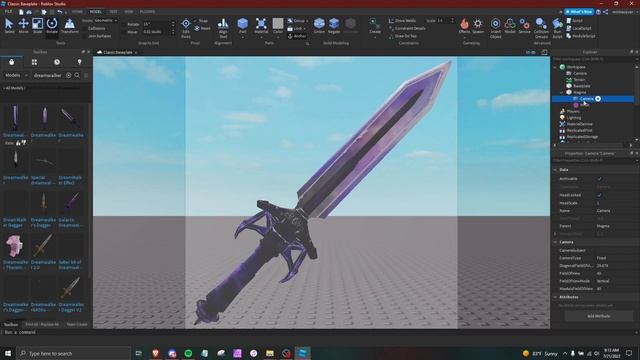Click the Negate solid modeling icon
The height and width of the screenshot is (360, 640).
pos(334,25)
